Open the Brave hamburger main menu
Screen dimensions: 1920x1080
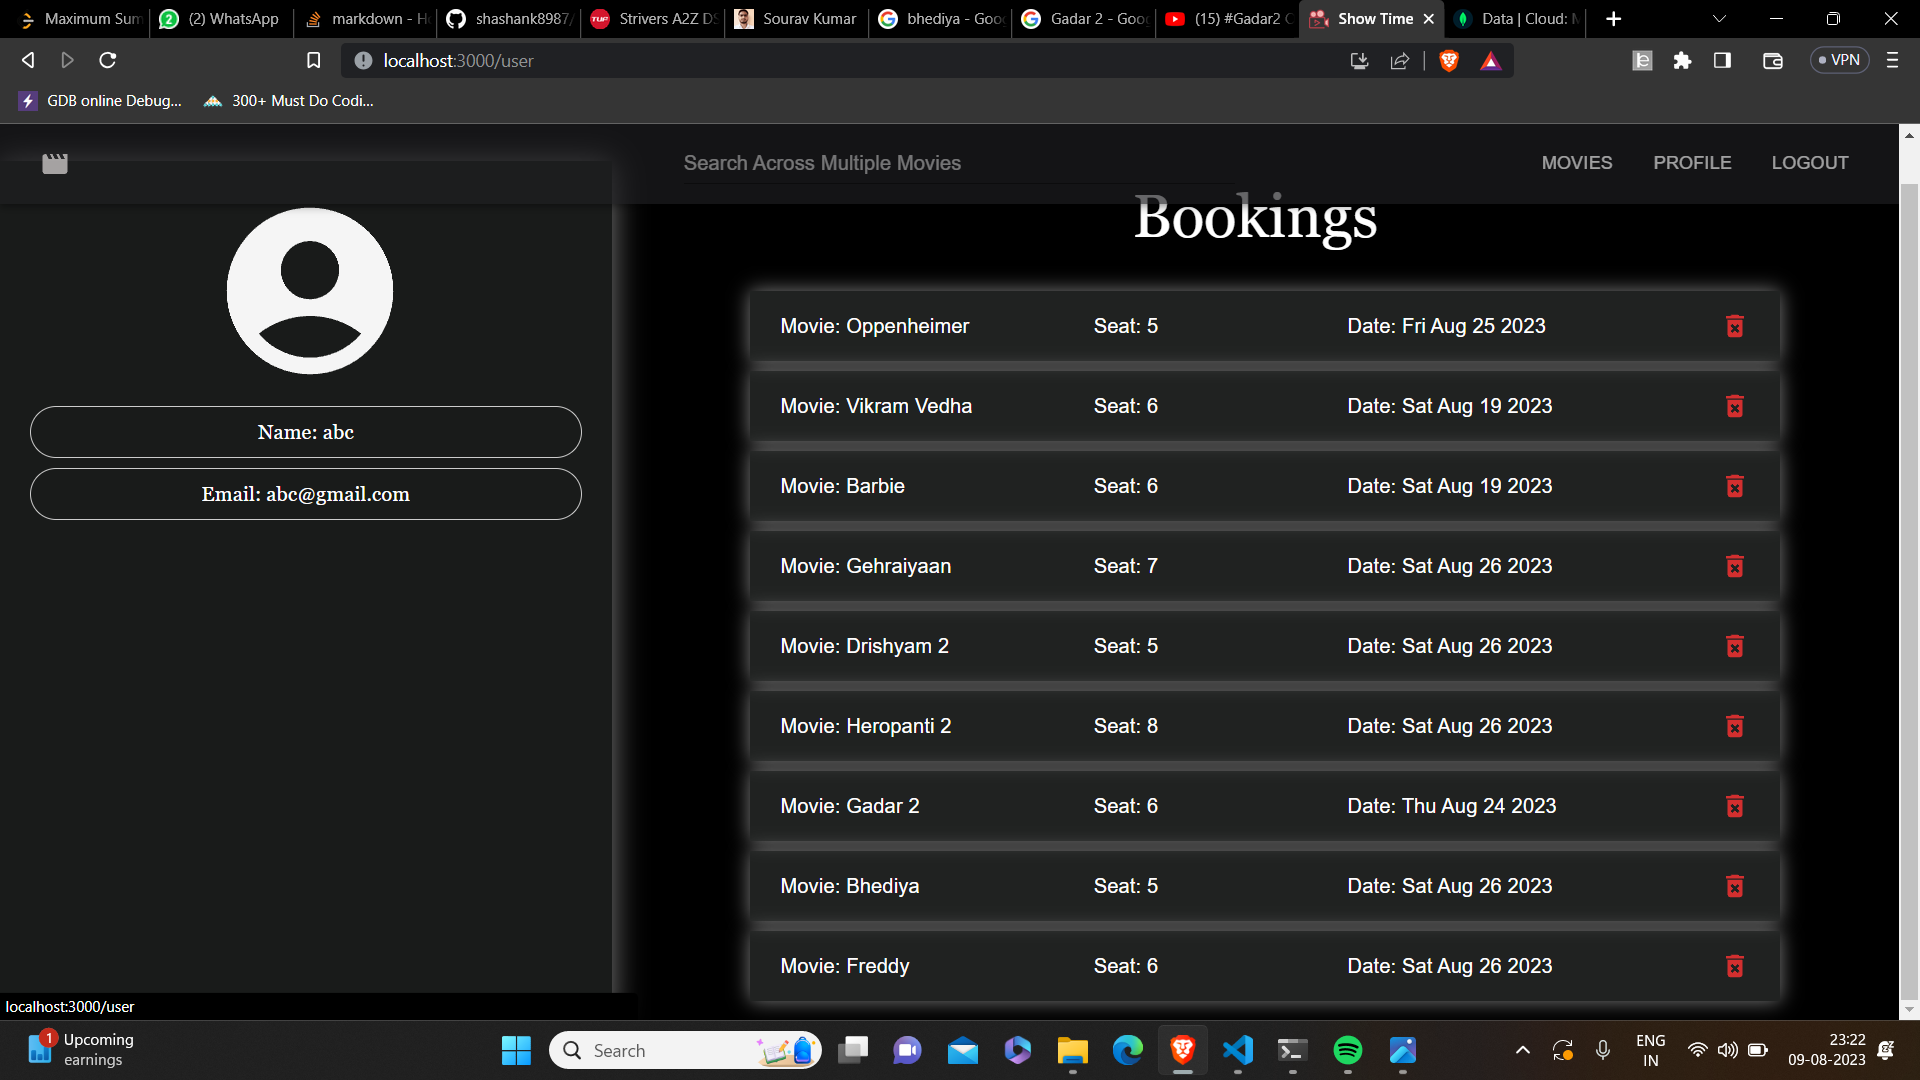pyautogui.click(x=1892, y=61)
